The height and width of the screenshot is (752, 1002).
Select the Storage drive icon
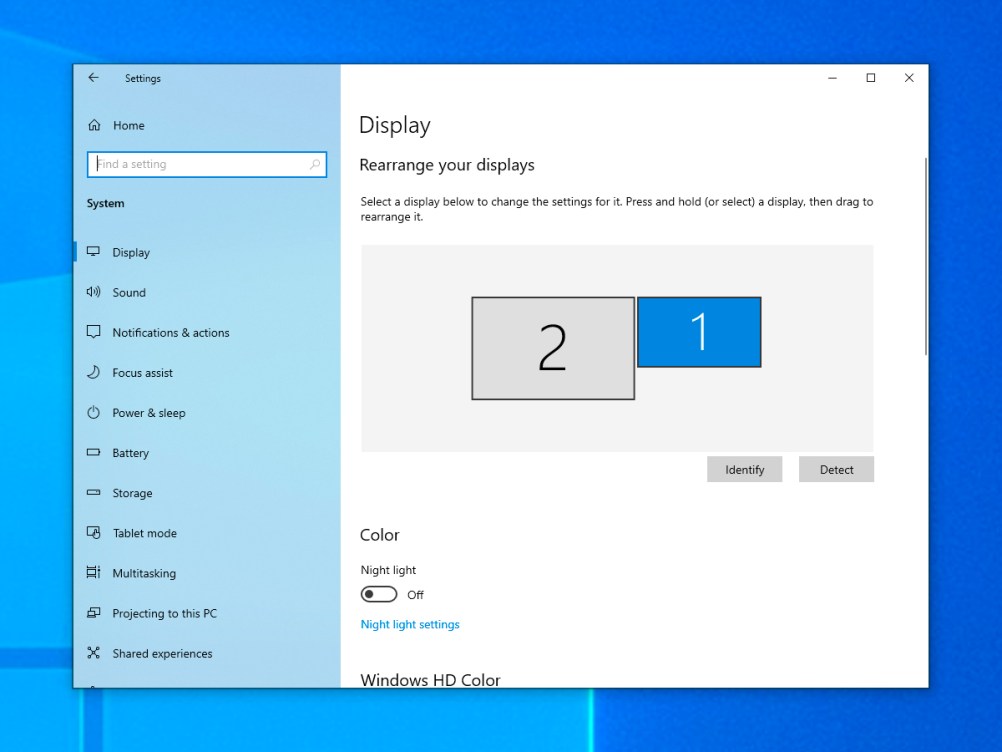tap(94, 492)
